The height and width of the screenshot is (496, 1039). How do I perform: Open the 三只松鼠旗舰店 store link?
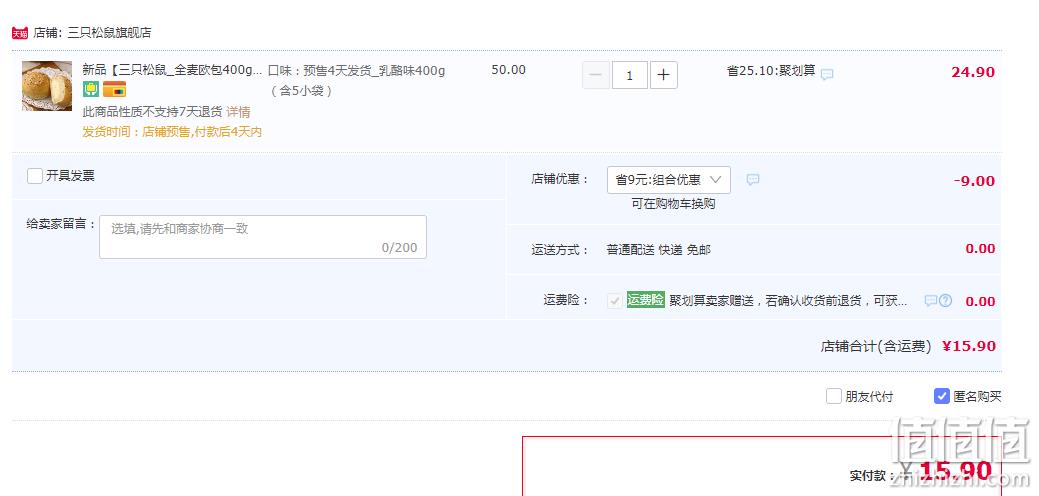pos(109,33)
